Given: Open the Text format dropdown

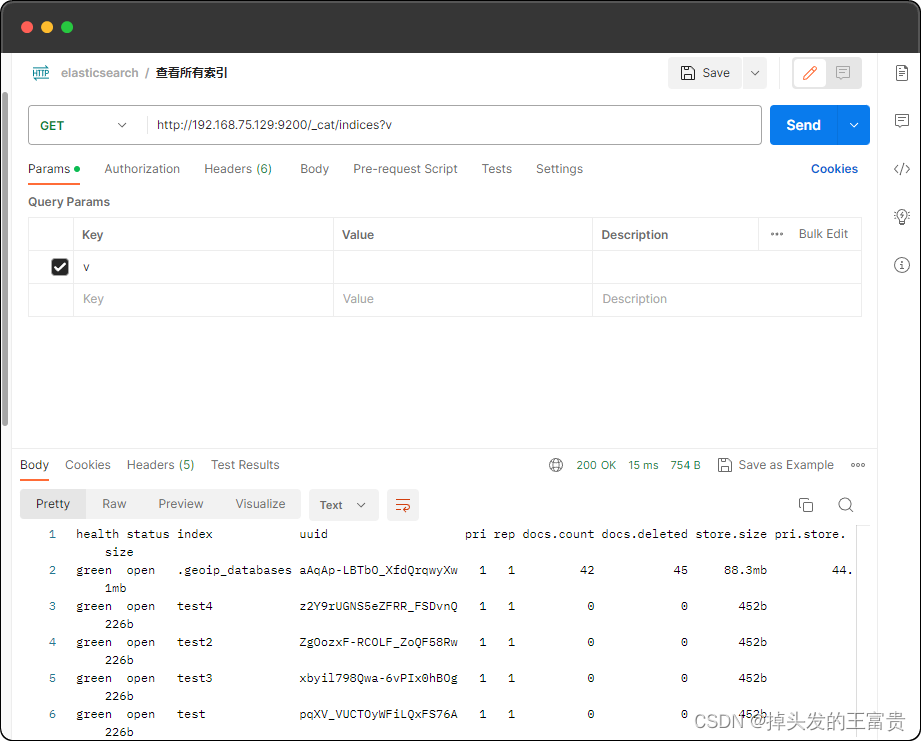Looking at the screenshot, I should [x=344, y=505].
